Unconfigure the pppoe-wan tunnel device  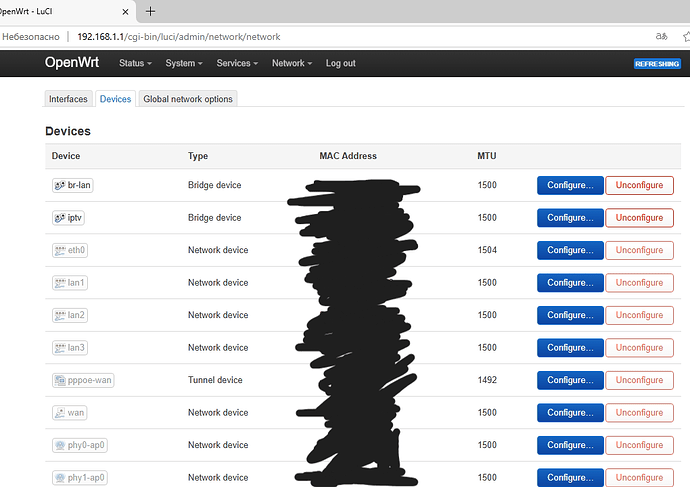tap(639, 380)
